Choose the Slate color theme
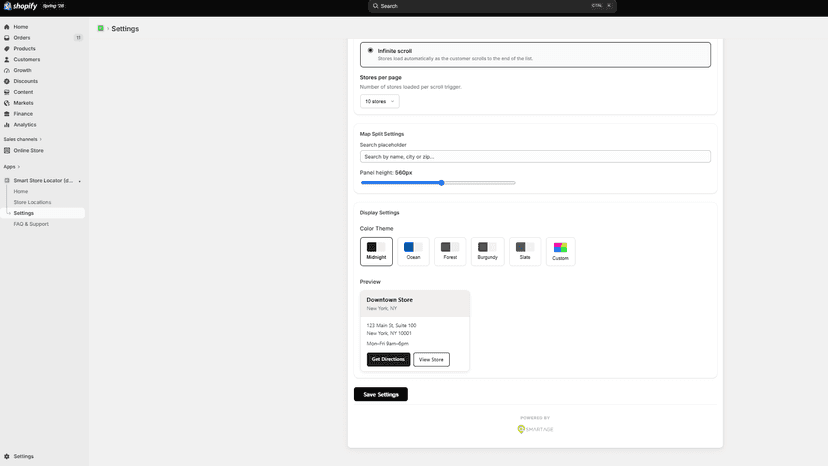The width and height of the screenshot is (828, 466). click(525, 251)
